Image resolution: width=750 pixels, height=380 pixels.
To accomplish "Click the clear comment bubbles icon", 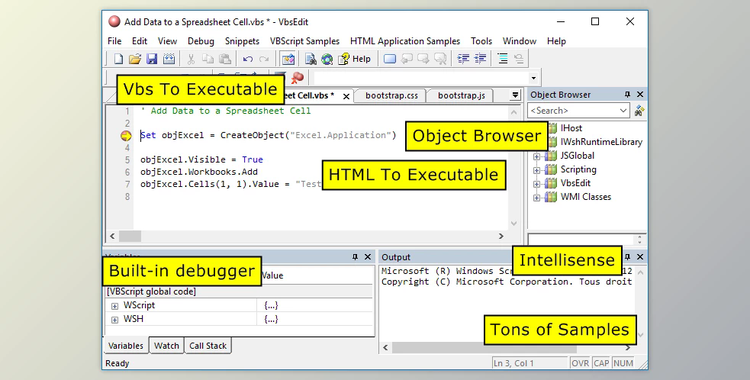I will tap(440, 59).
